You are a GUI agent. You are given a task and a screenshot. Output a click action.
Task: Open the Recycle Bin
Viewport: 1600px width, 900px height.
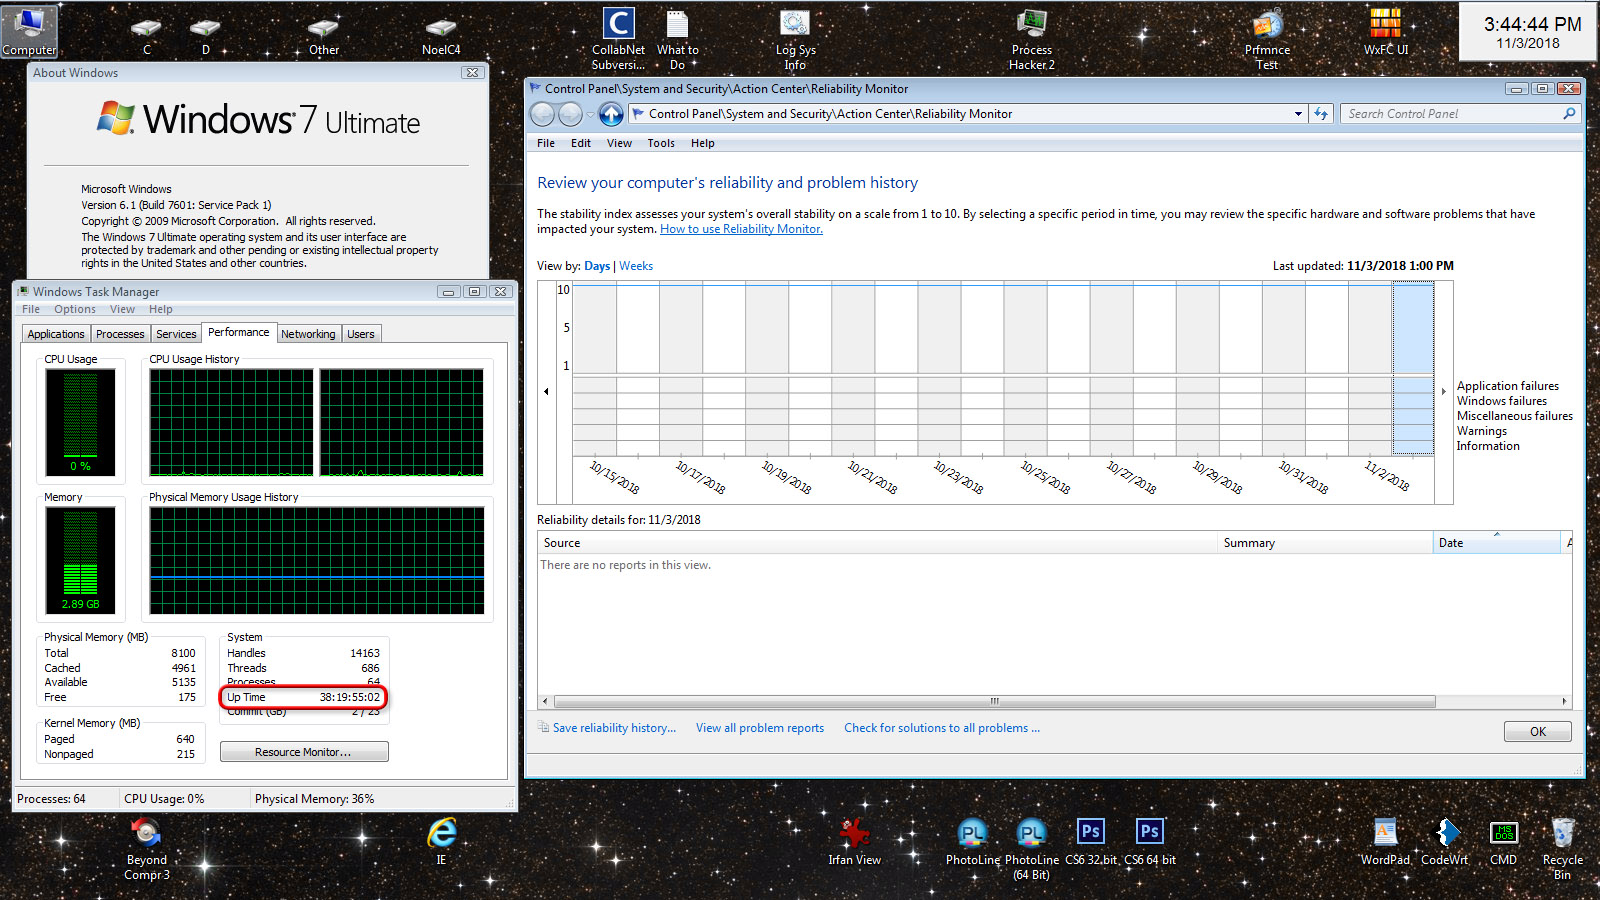coord(1562,833)
